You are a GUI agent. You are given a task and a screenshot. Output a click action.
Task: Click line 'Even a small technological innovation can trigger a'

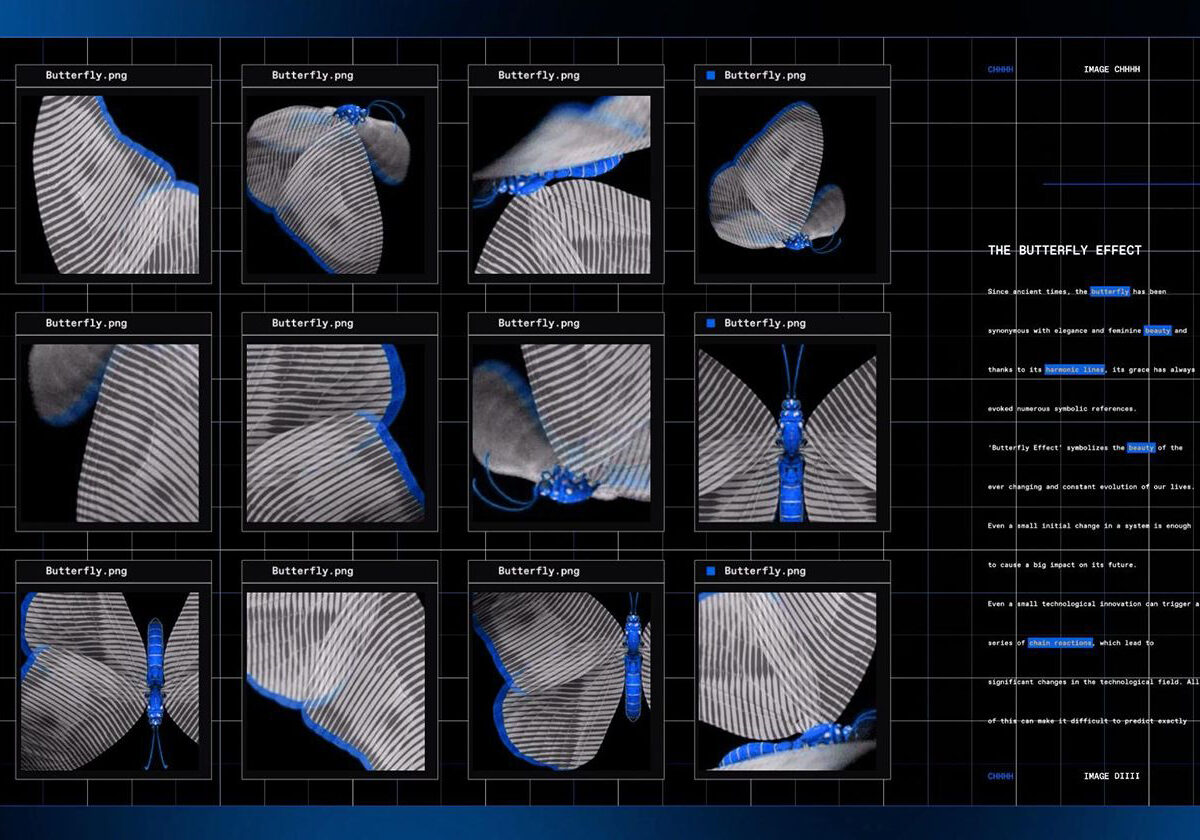[x=1094, y=604]
